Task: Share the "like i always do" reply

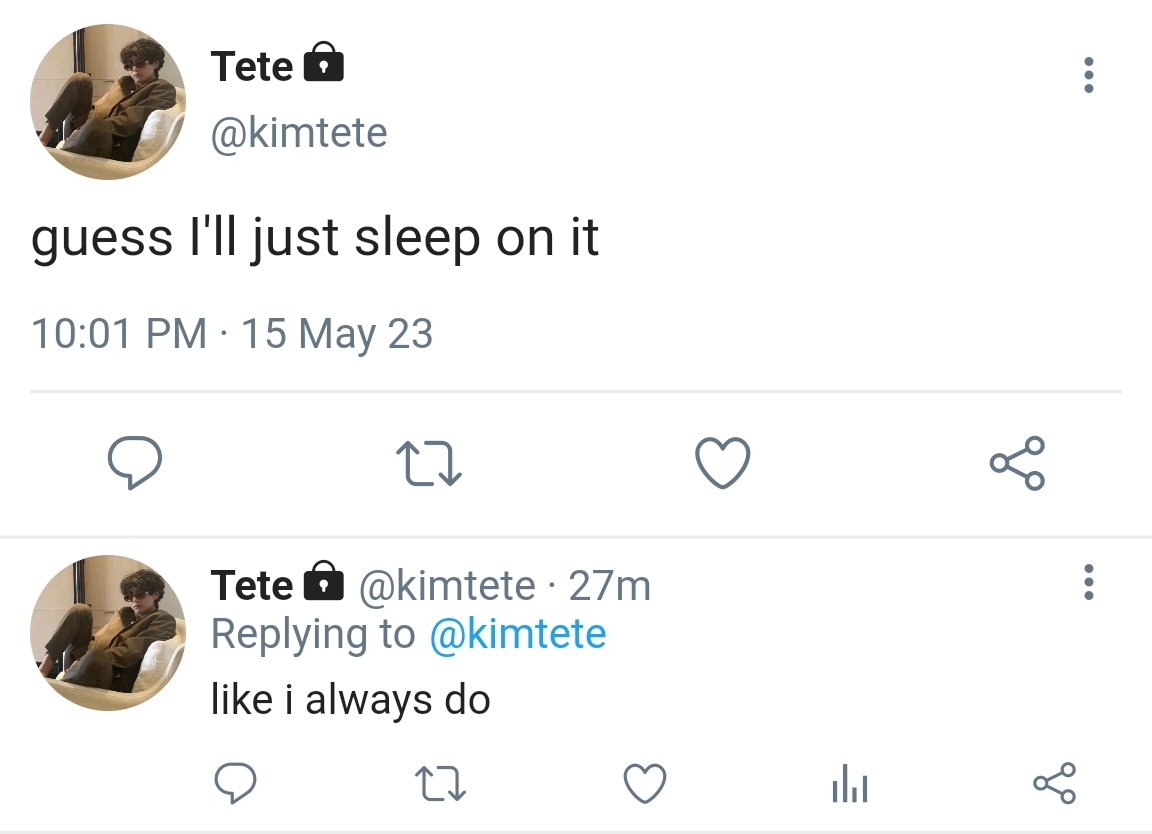Action: (1054, 783)
